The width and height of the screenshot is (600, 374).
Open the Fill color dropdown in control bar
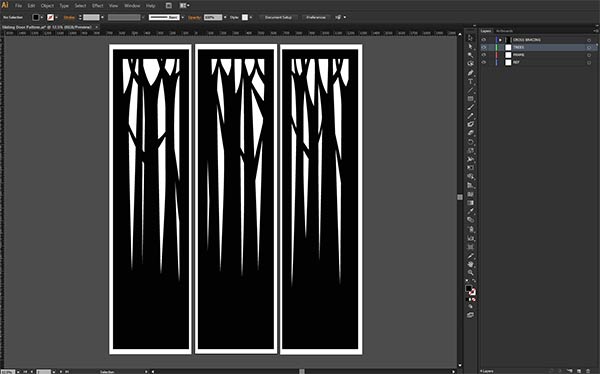point(42,17)
